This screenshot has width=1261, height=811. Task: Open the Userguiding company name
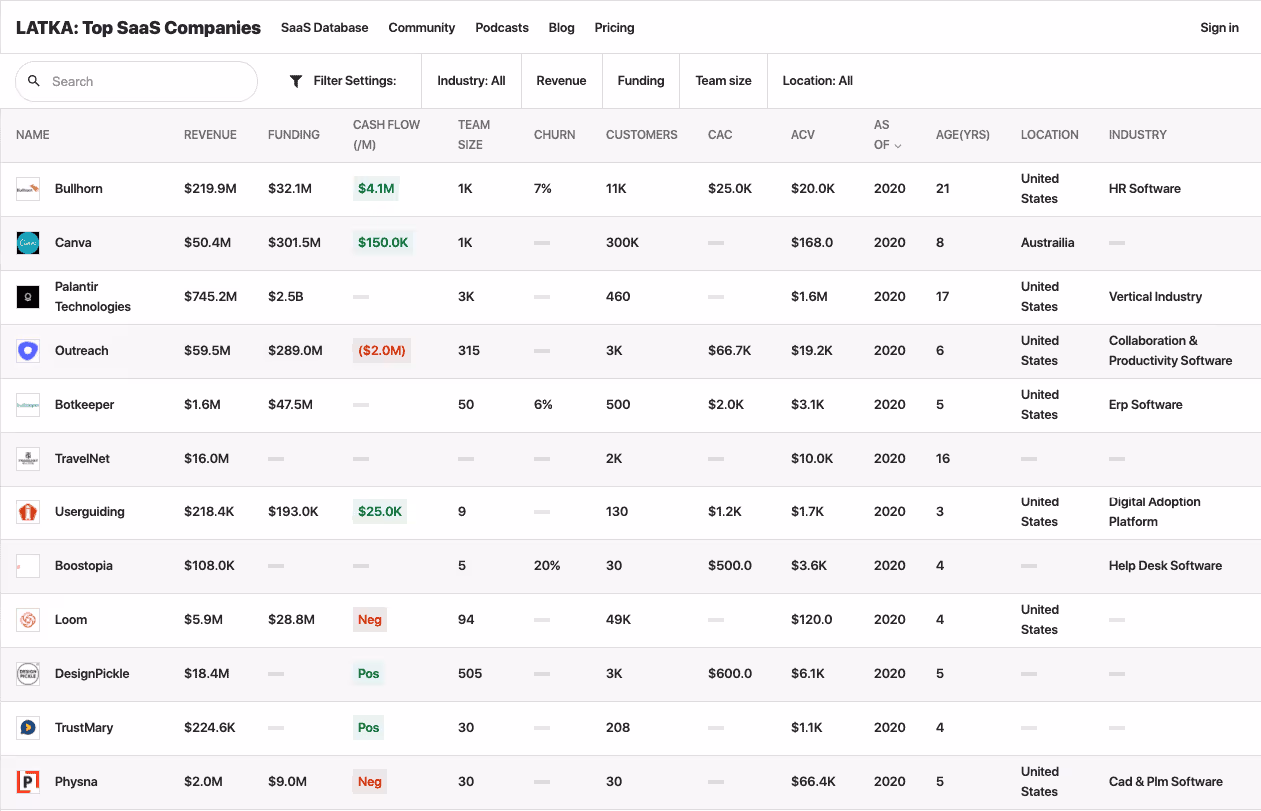[90, 512]
